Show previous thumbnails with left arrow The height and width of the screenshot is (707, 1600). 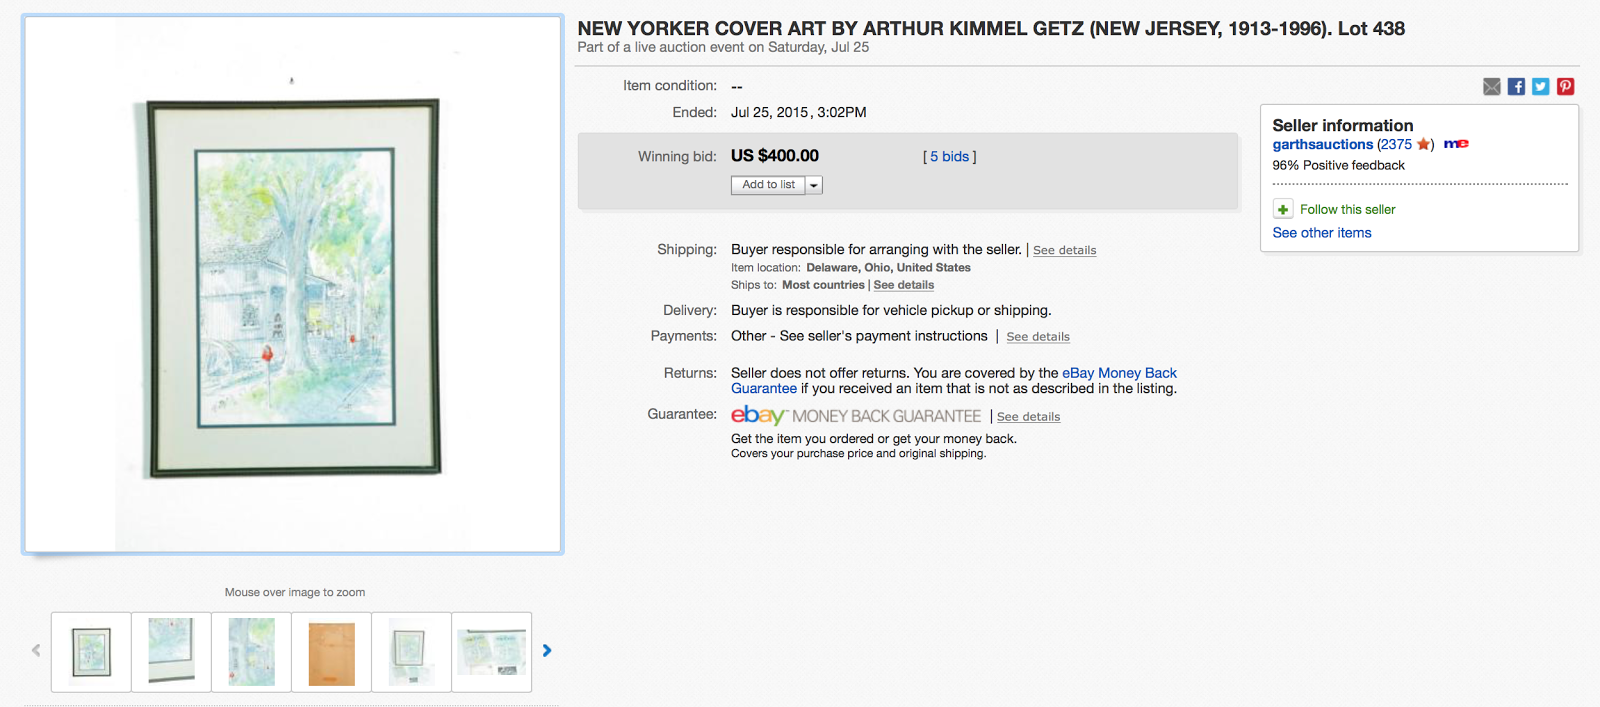tap(36, 650)
